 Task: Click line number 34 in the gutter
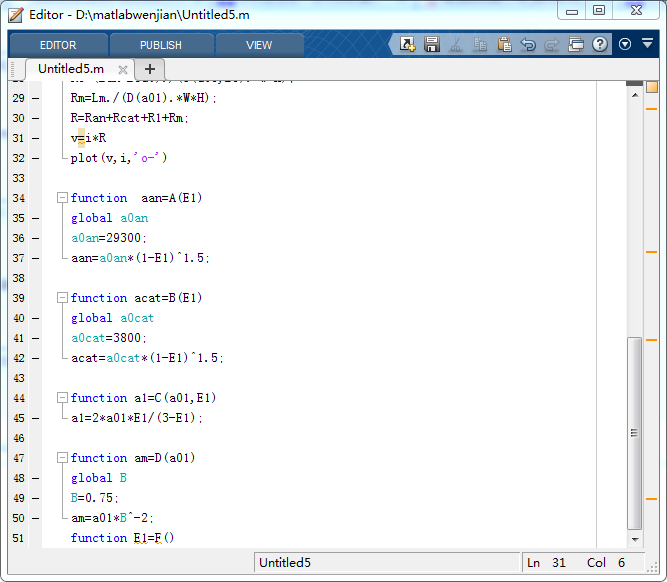18,198
